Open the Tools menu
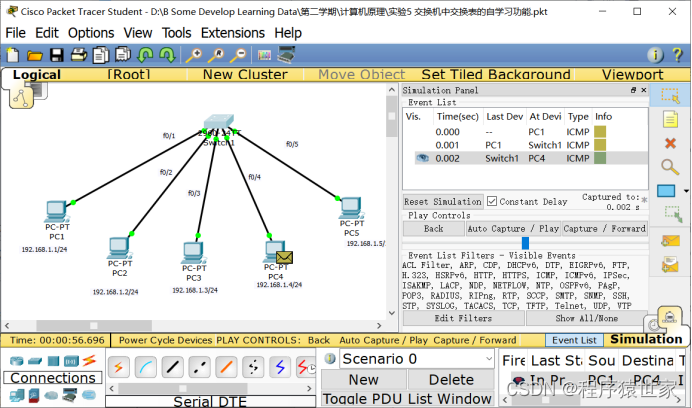 [177, 33]
